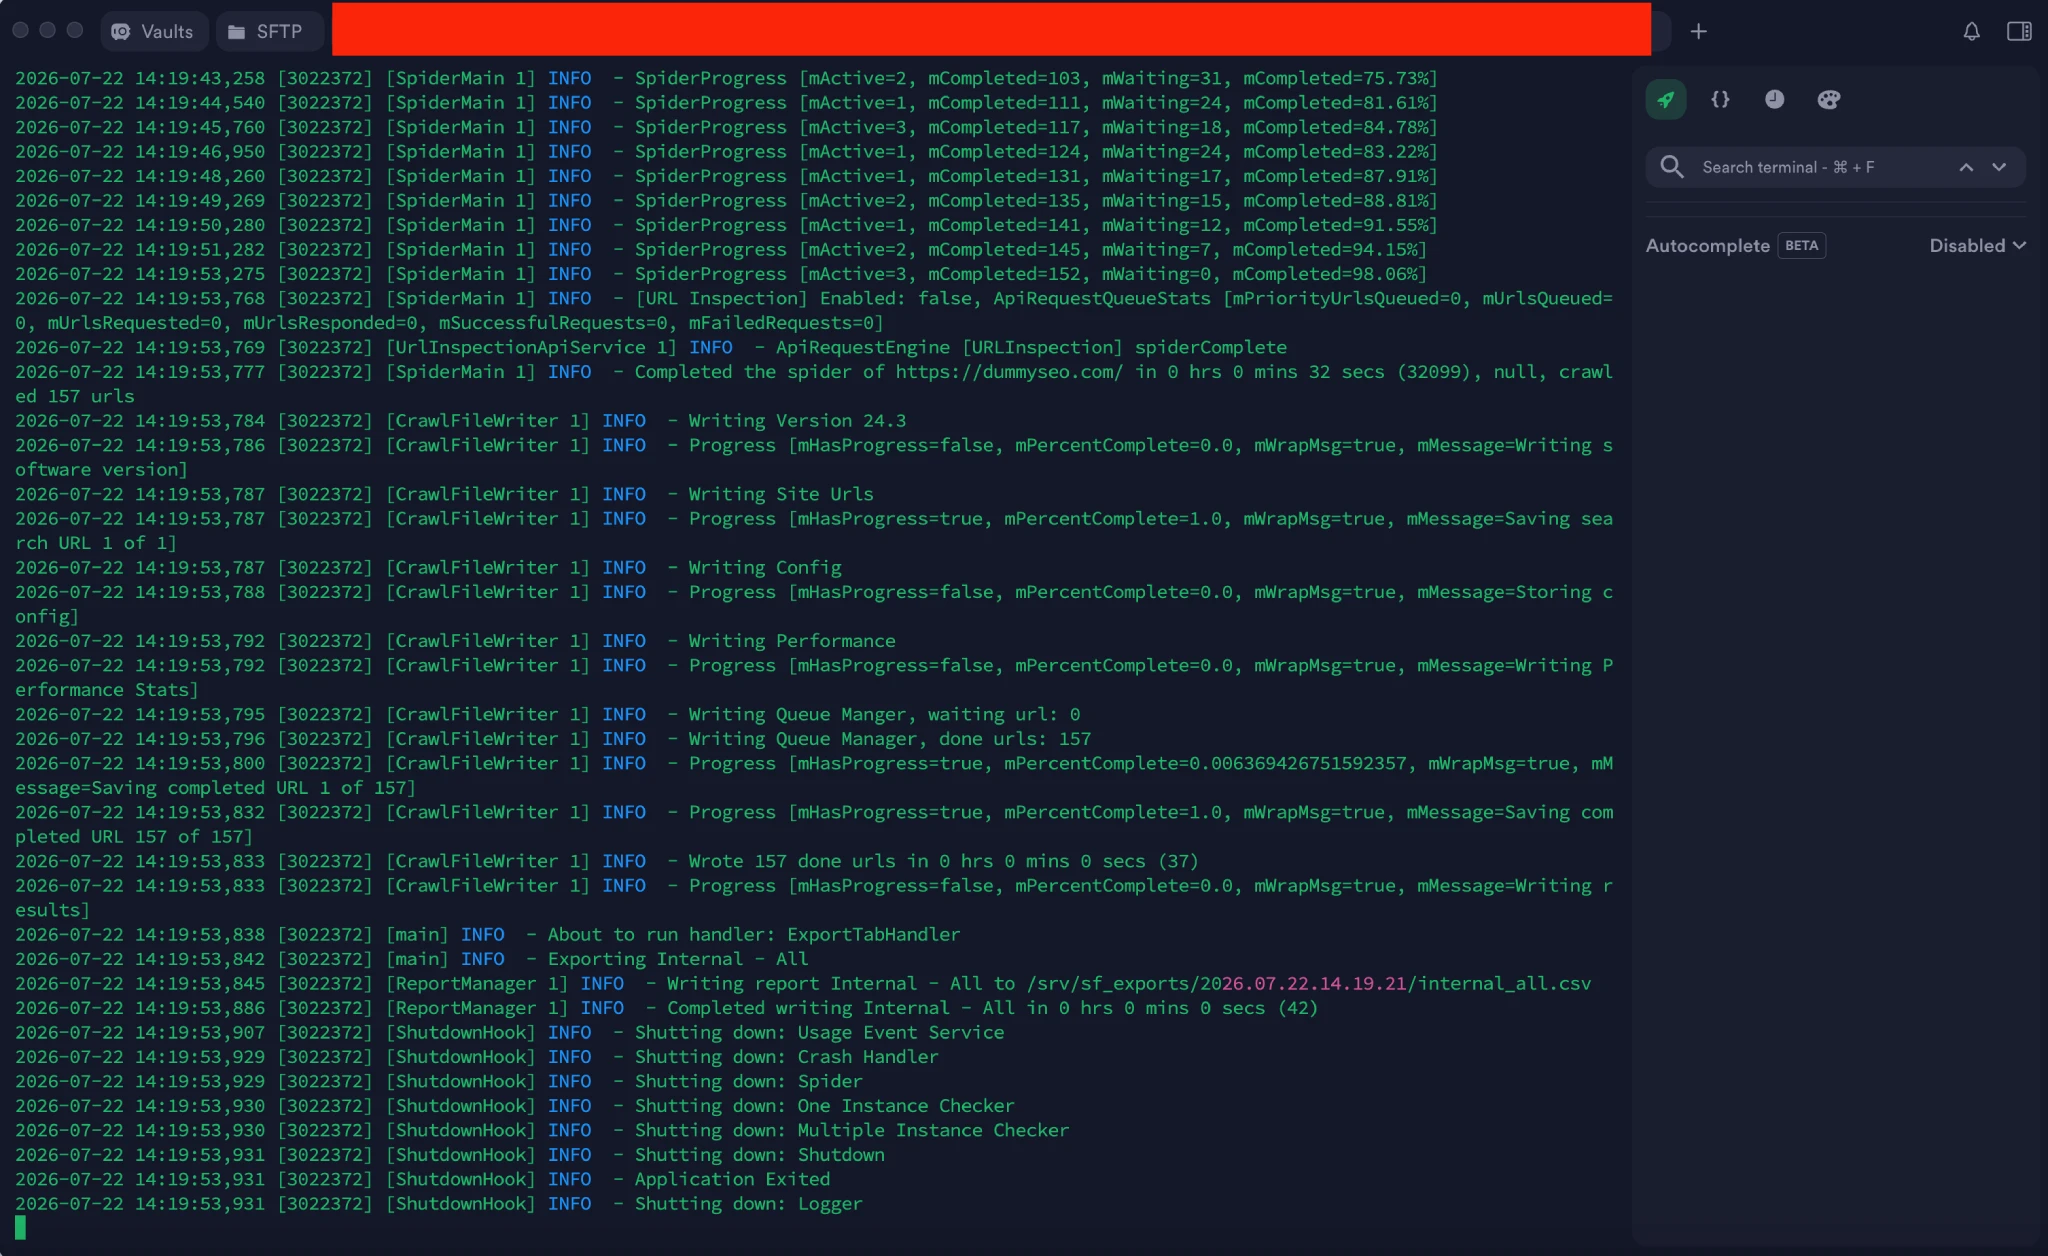Click 'ExportTabHandler' in the log

[873, 935]
